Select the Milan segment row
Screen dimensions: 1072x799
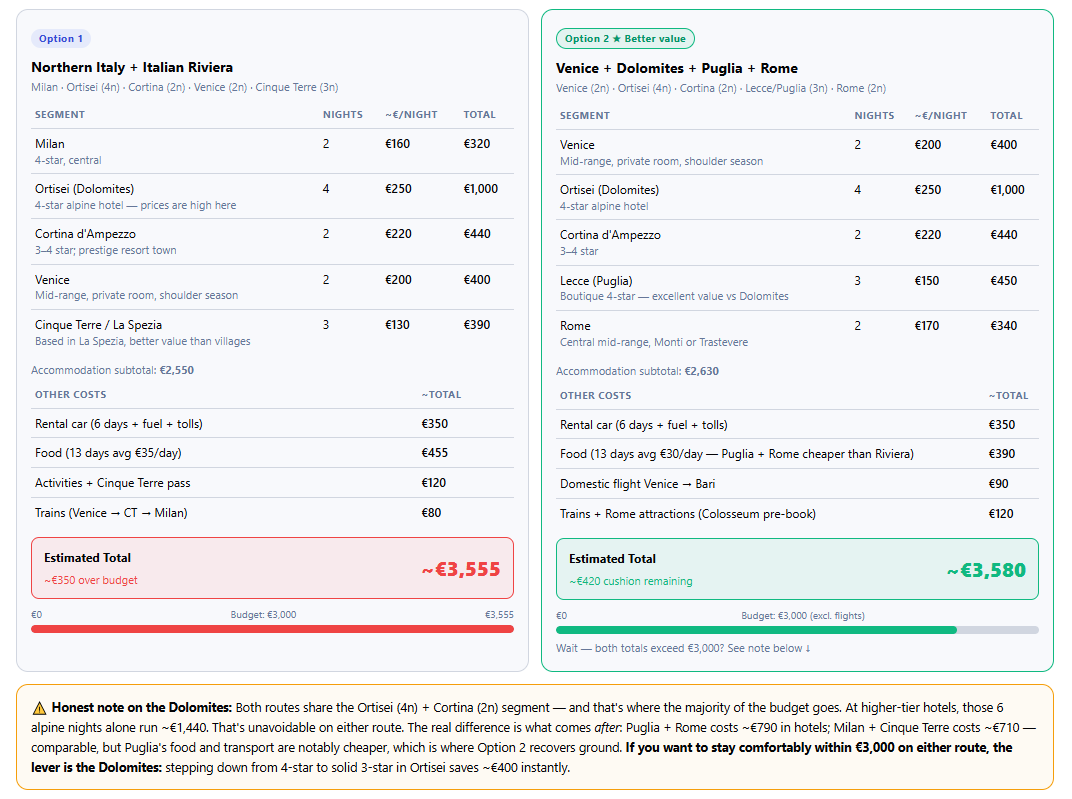[272, 151]
